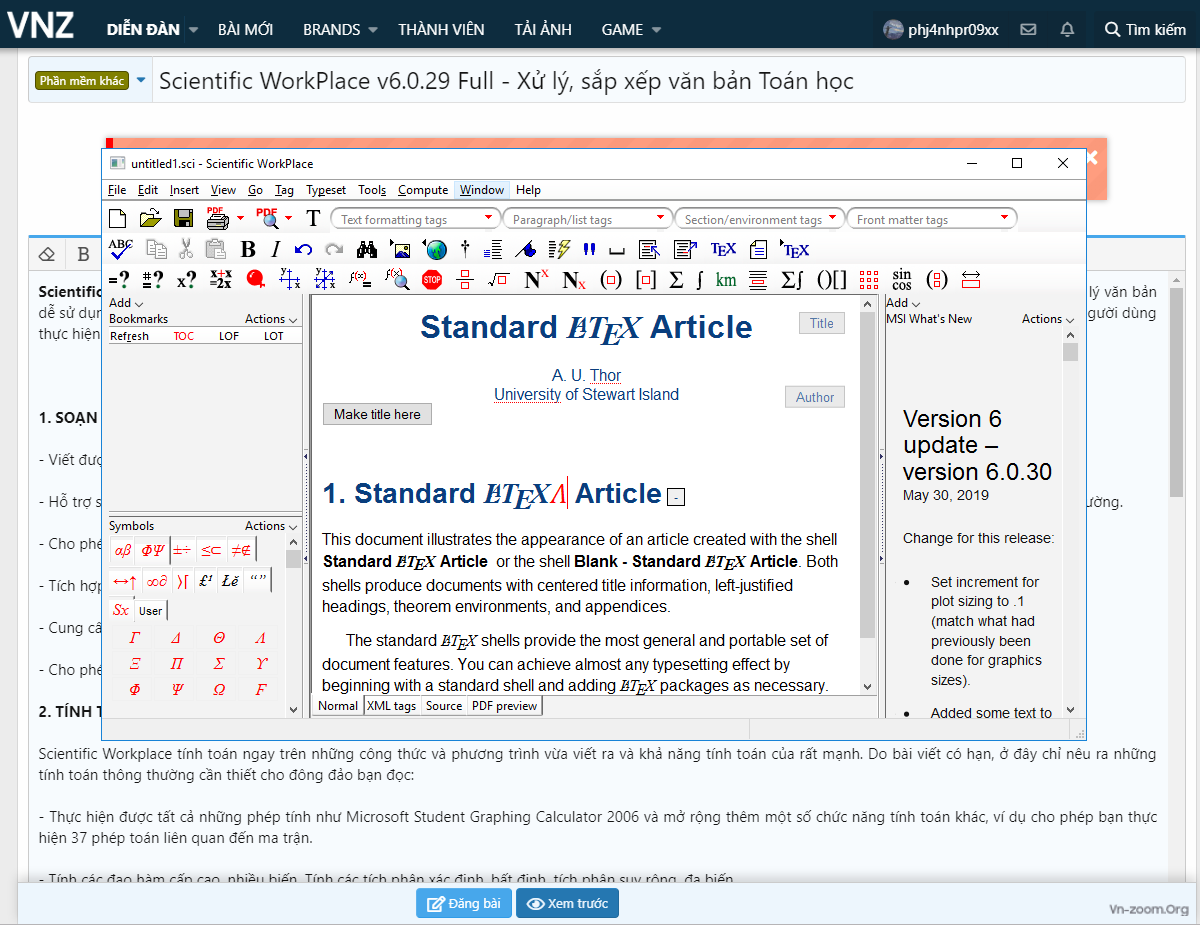
Task: Save the document with the floppy disk icon
Action: [184, 218]
